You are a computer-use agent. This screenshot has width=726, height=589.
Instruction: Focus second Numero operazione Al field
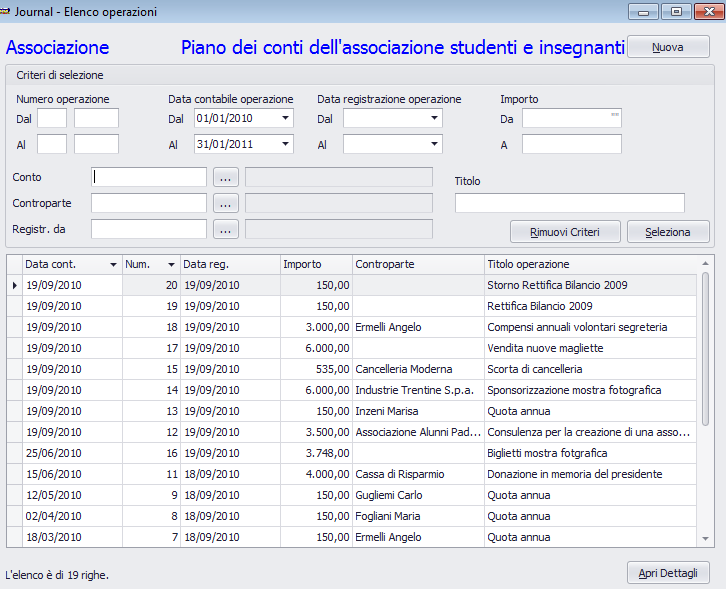pyautogui.click(x=96, y=144)
